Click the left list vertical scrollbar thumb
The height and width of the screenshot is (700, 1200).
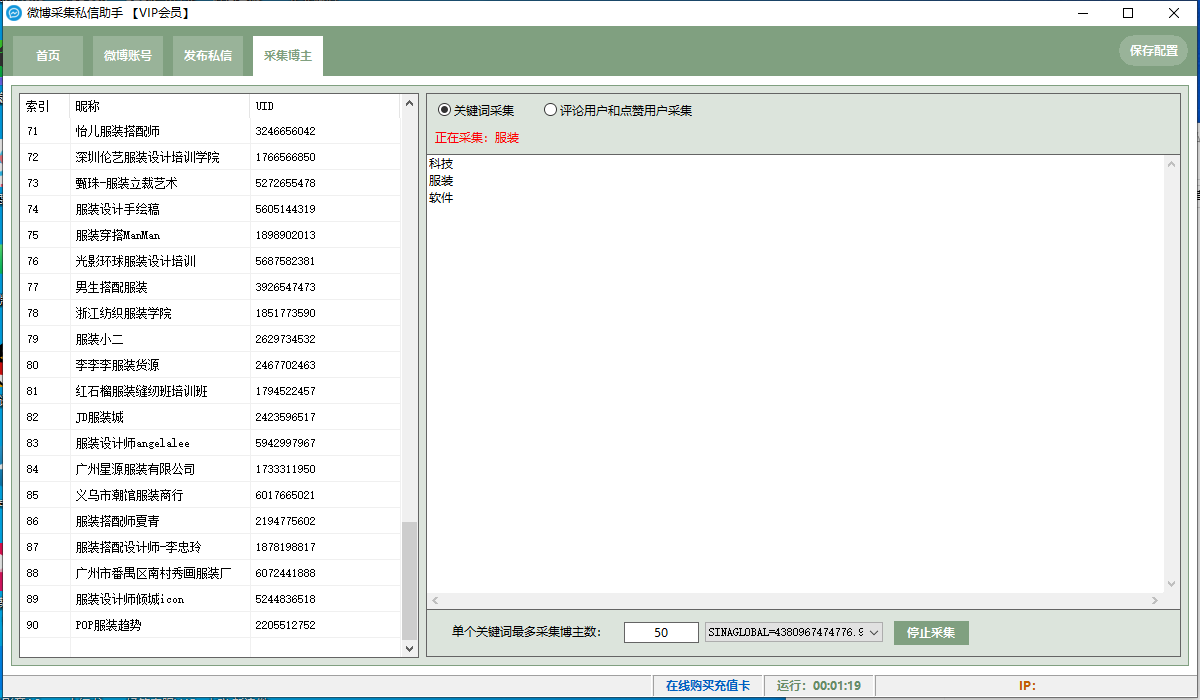[x=409, y=580]
